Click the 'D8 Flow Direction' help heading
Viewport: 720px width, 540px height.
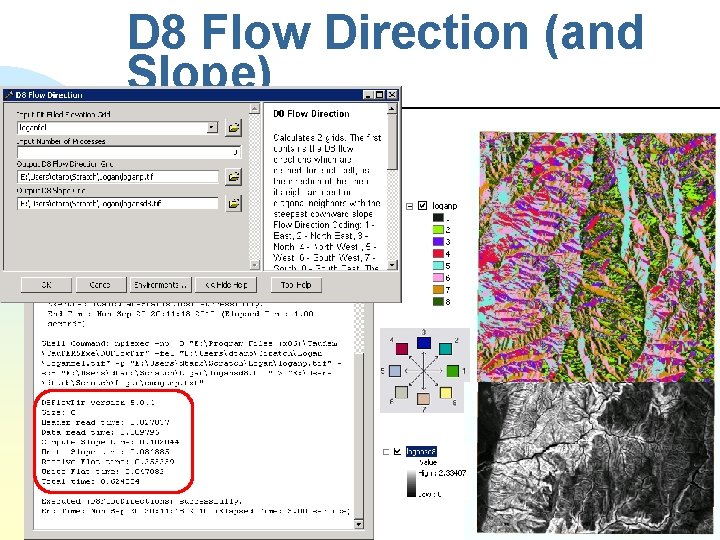tap(311, 114)
